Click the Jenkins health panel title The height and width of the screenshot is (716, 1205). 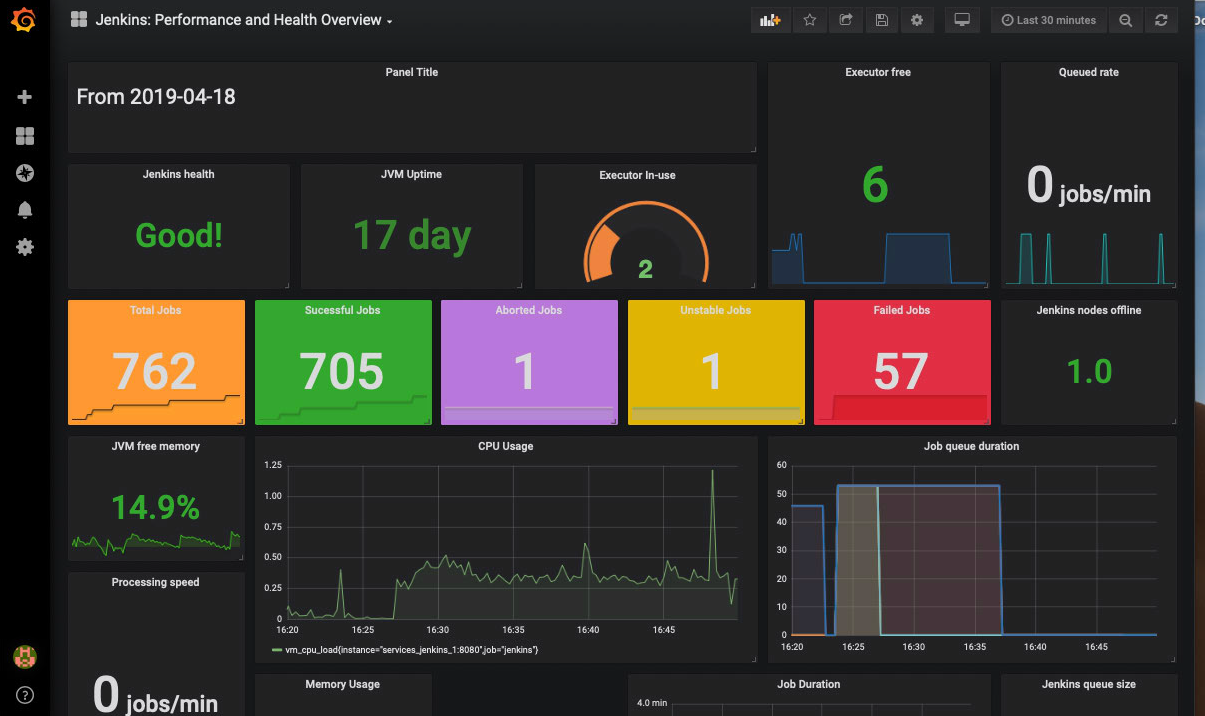click(x=179, y=174)
